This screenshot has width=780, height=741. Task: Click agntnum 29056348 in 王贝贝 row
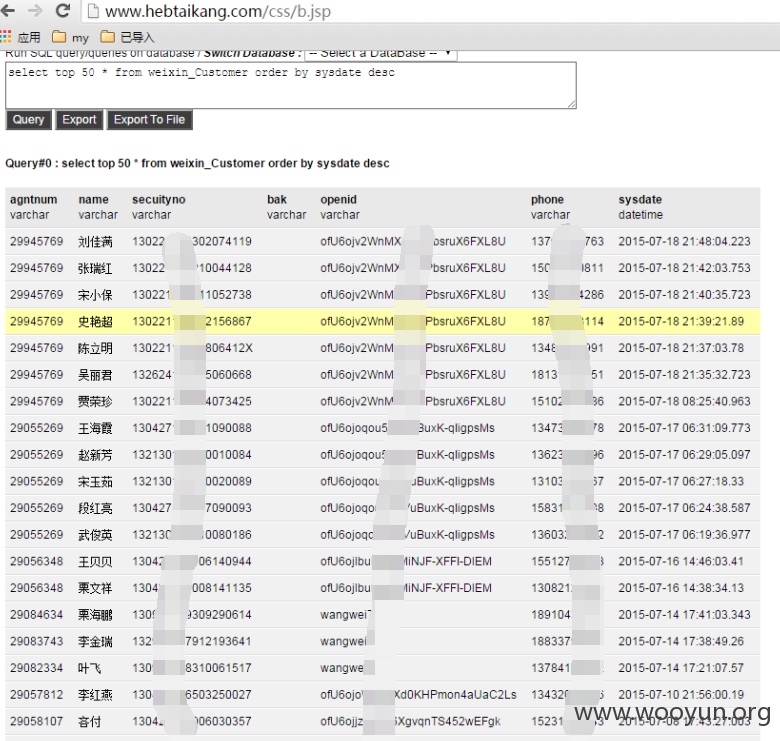point(36,561)
